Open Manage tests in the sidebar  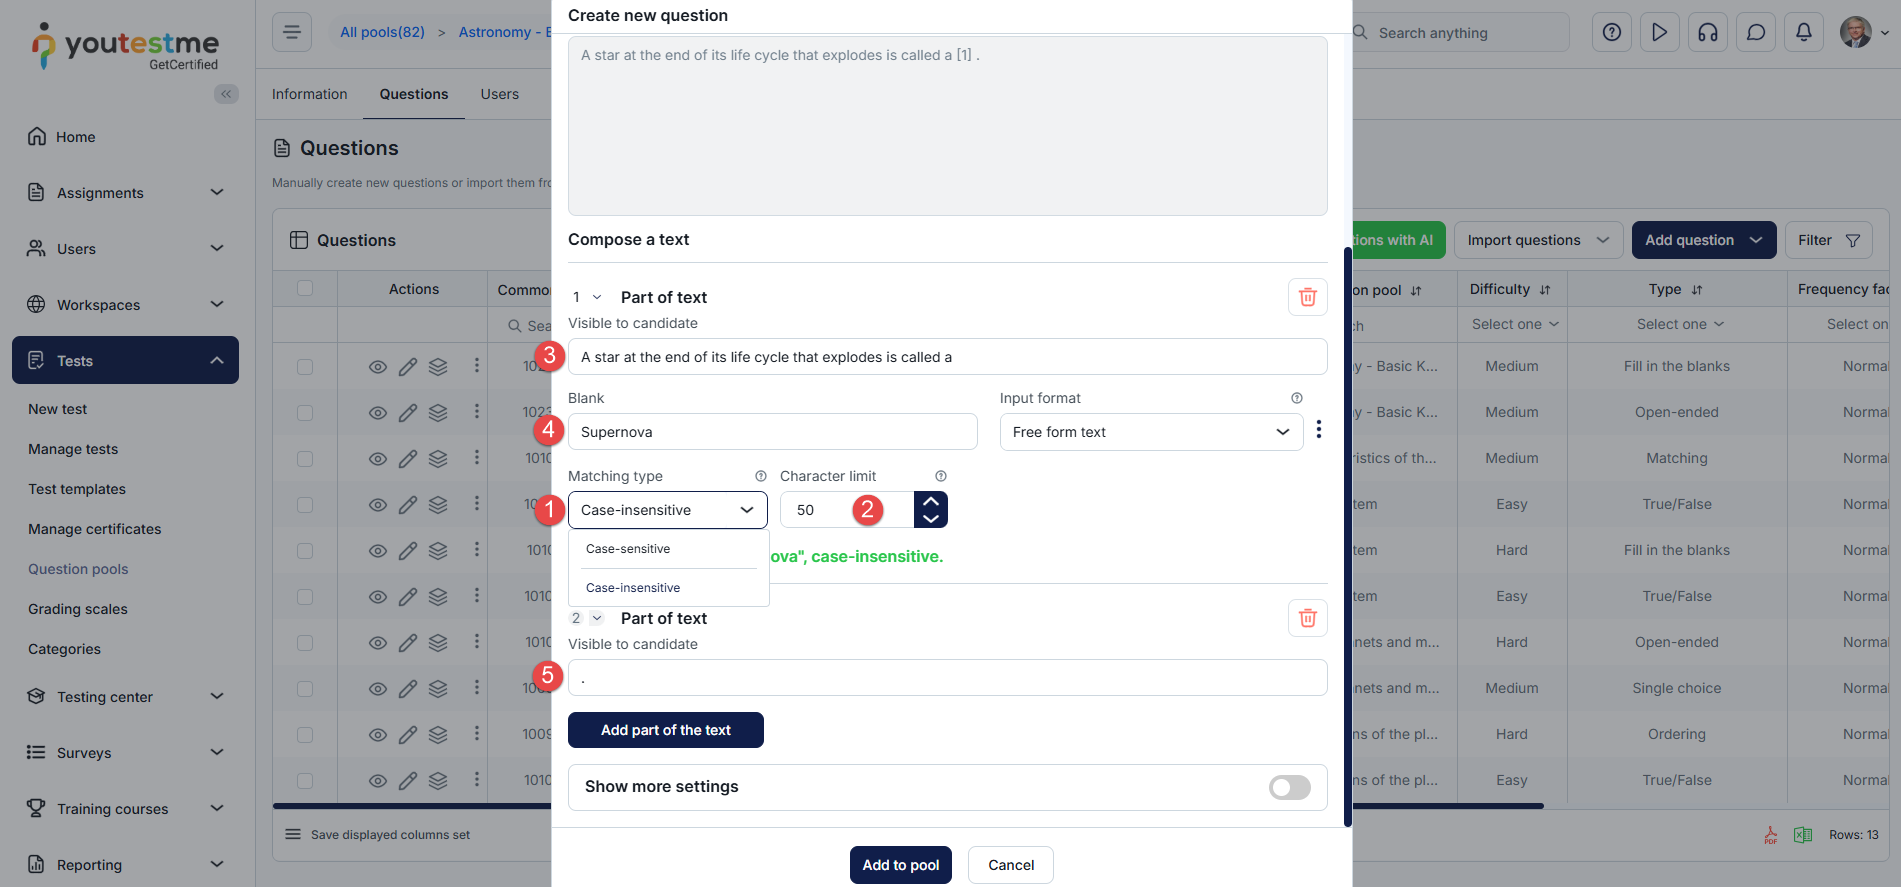(x=73, y=449)
